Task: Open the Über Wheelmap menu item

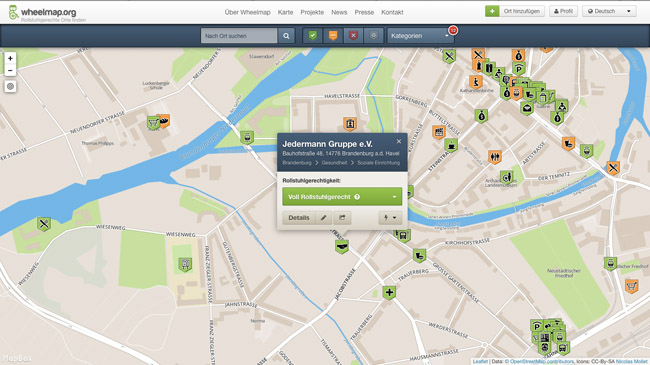Action: coord(247,12)
